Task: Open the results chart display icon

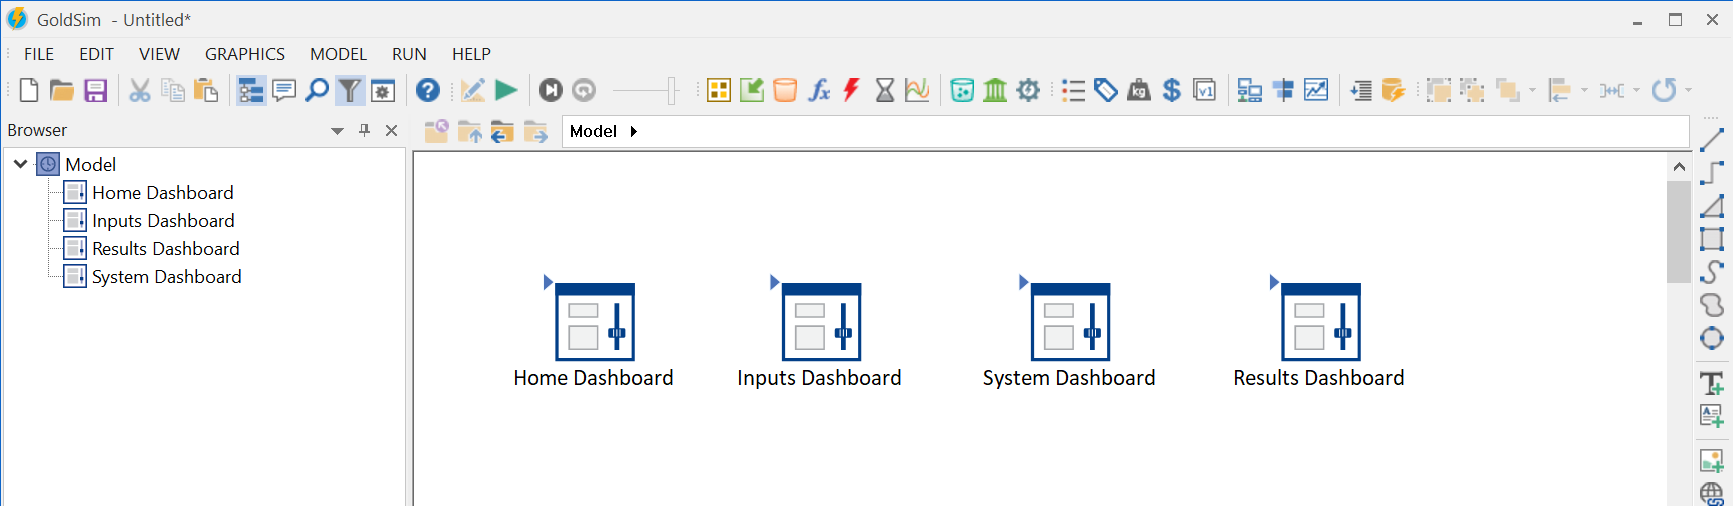Action: (1316, 91)
